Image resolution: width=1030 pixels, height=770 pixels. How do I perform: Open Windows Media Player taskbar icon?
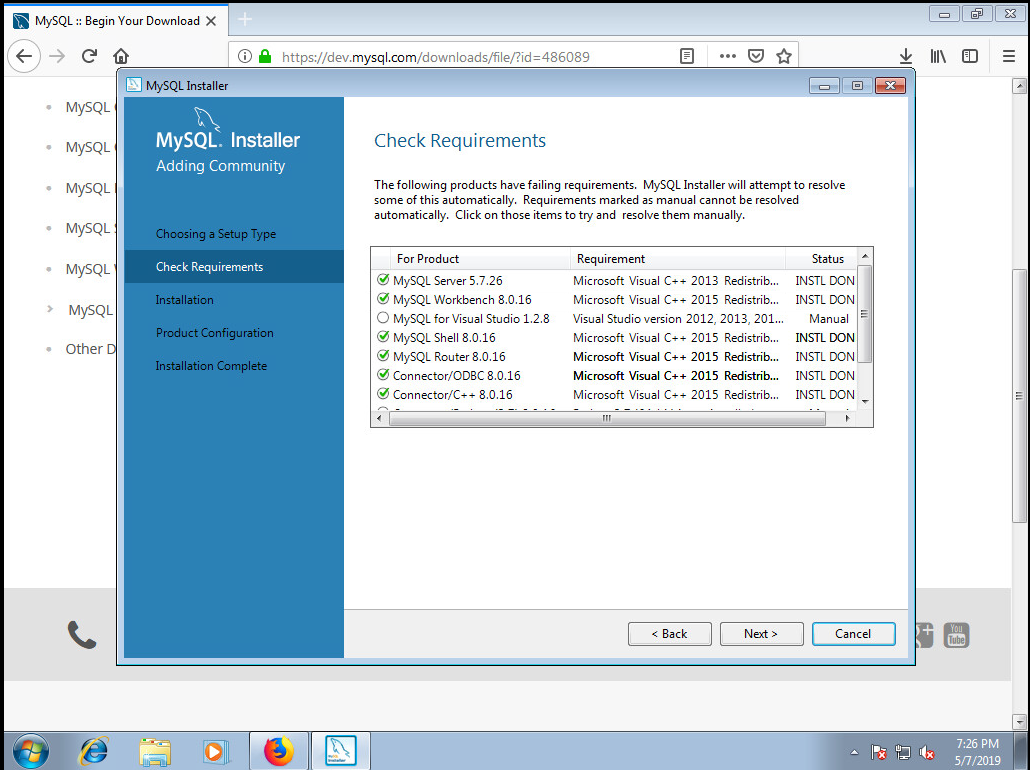click(215, 751)
